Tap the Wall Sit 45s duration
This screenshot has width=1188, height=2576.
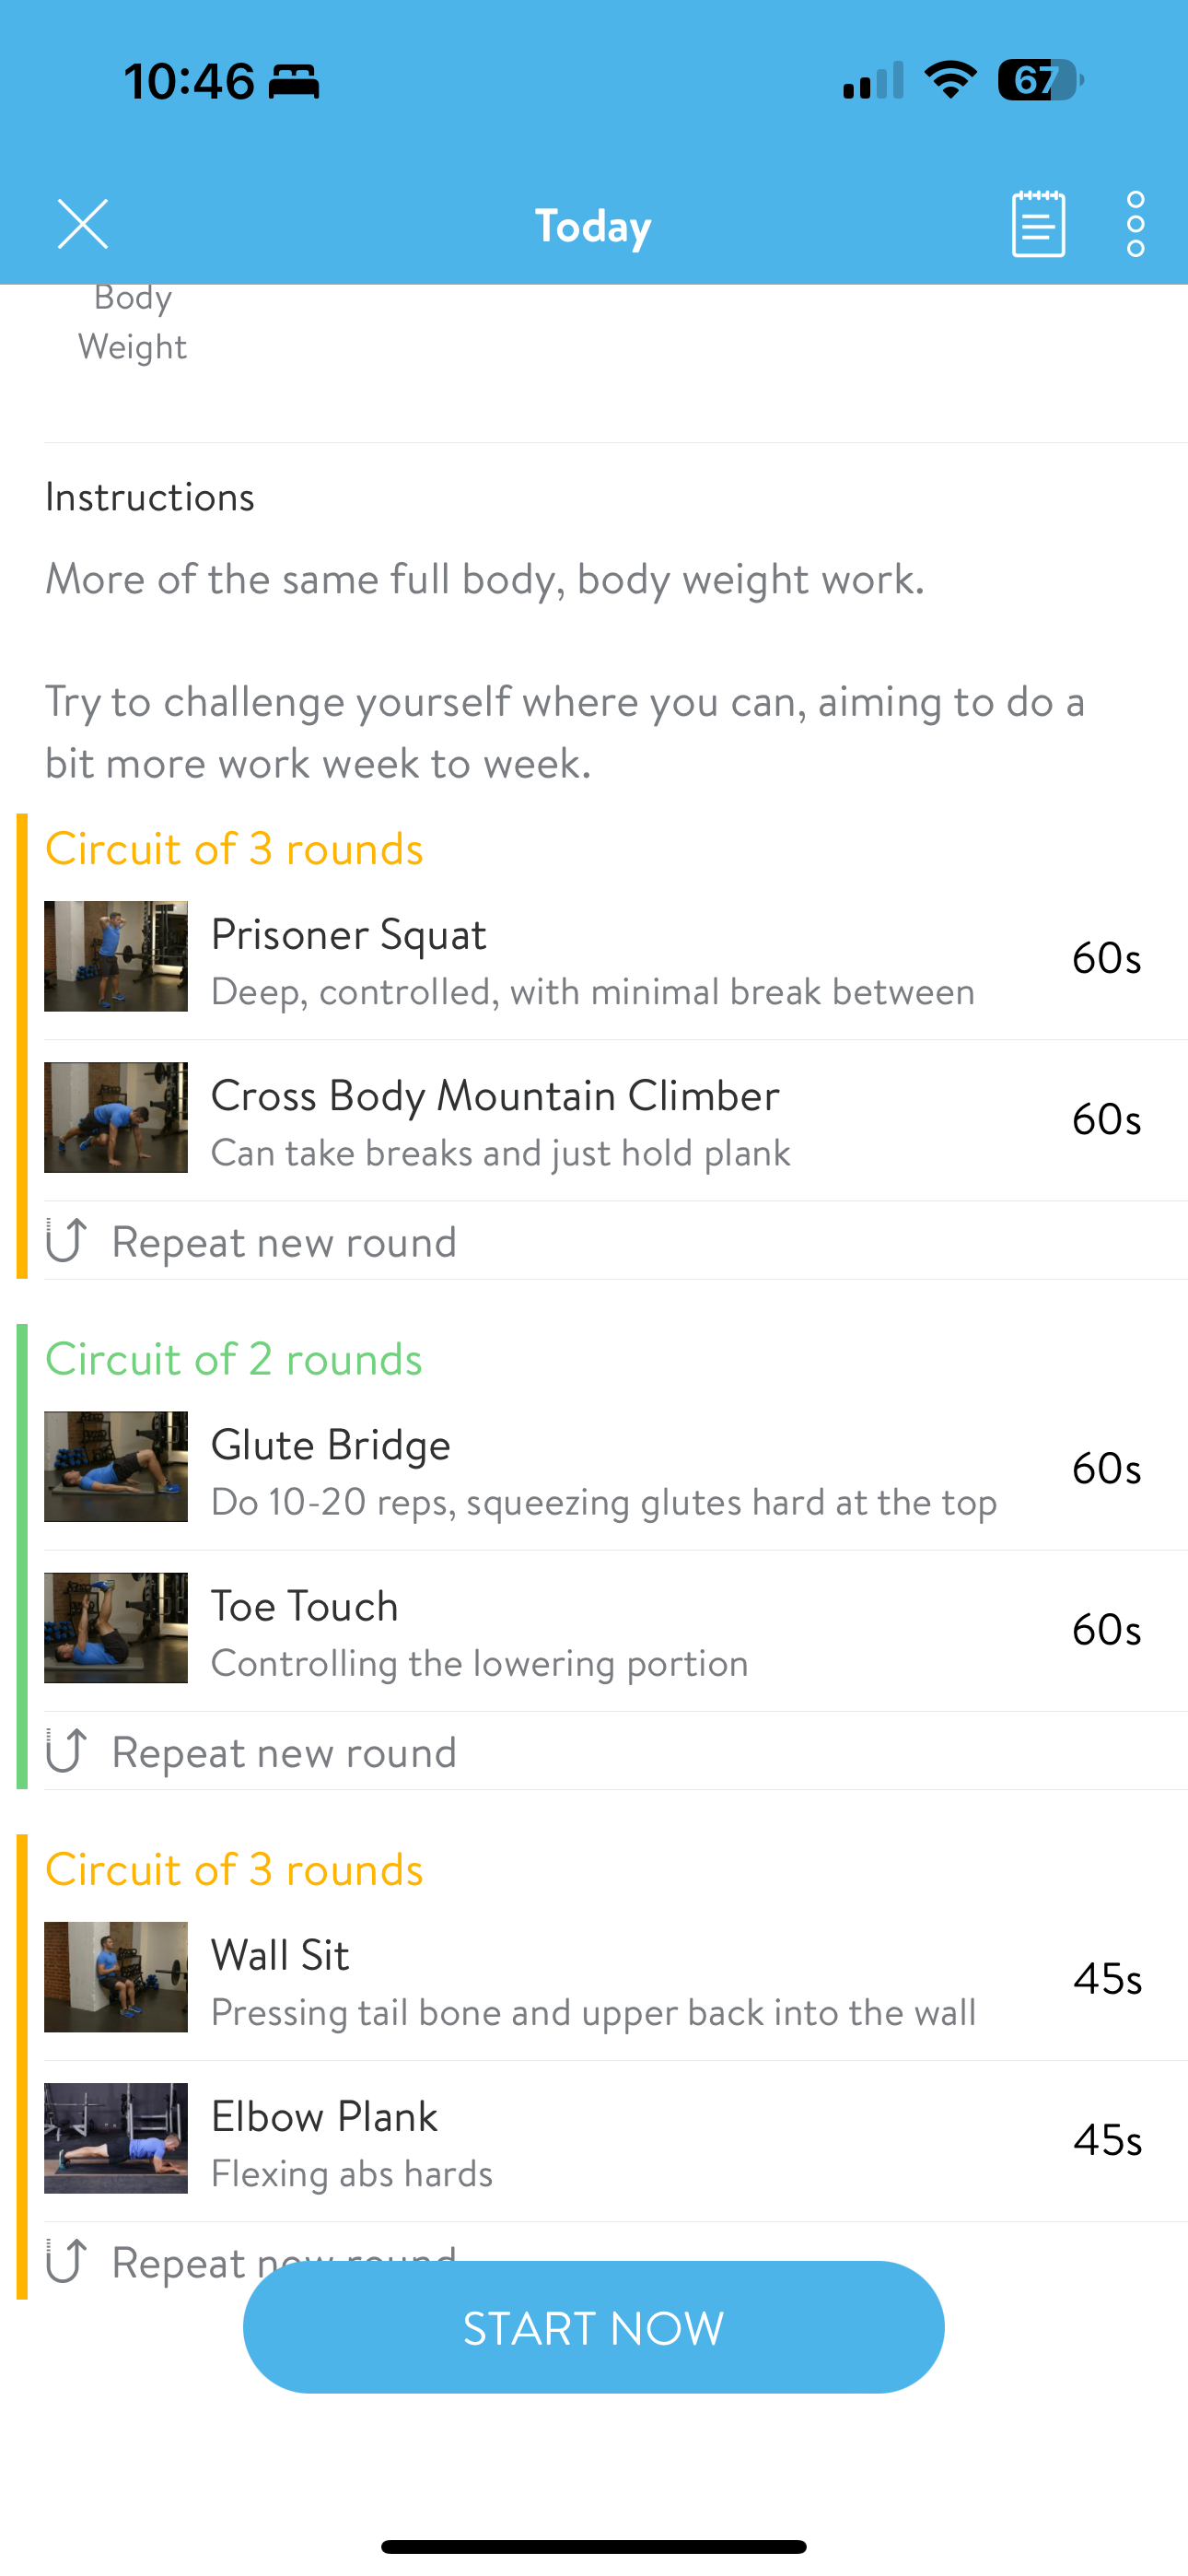pos(1107,1979)
